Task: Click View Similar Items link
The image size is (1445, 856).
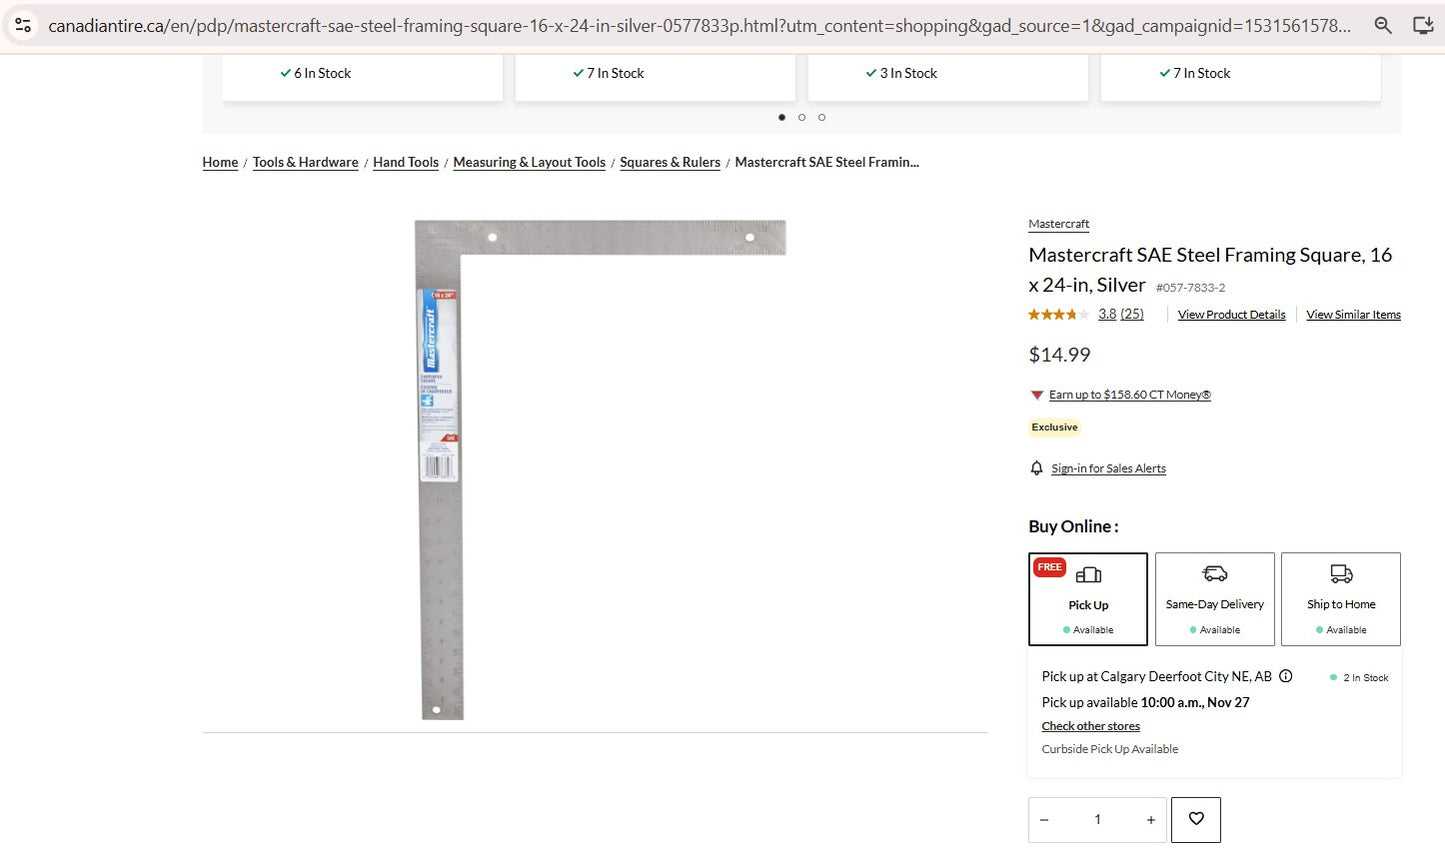Action: 1354,314
